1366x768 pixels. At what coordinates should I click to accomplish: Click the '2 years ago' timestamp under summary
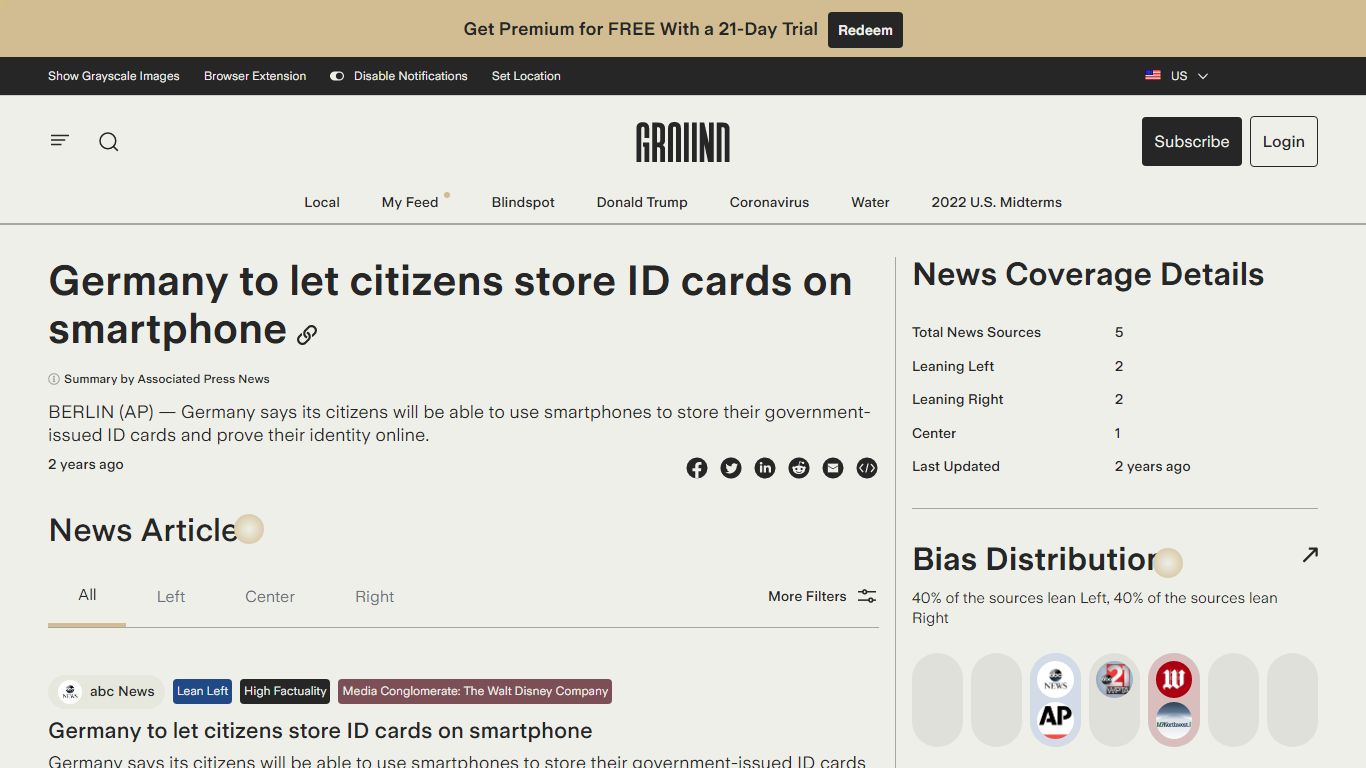[86, 464]
